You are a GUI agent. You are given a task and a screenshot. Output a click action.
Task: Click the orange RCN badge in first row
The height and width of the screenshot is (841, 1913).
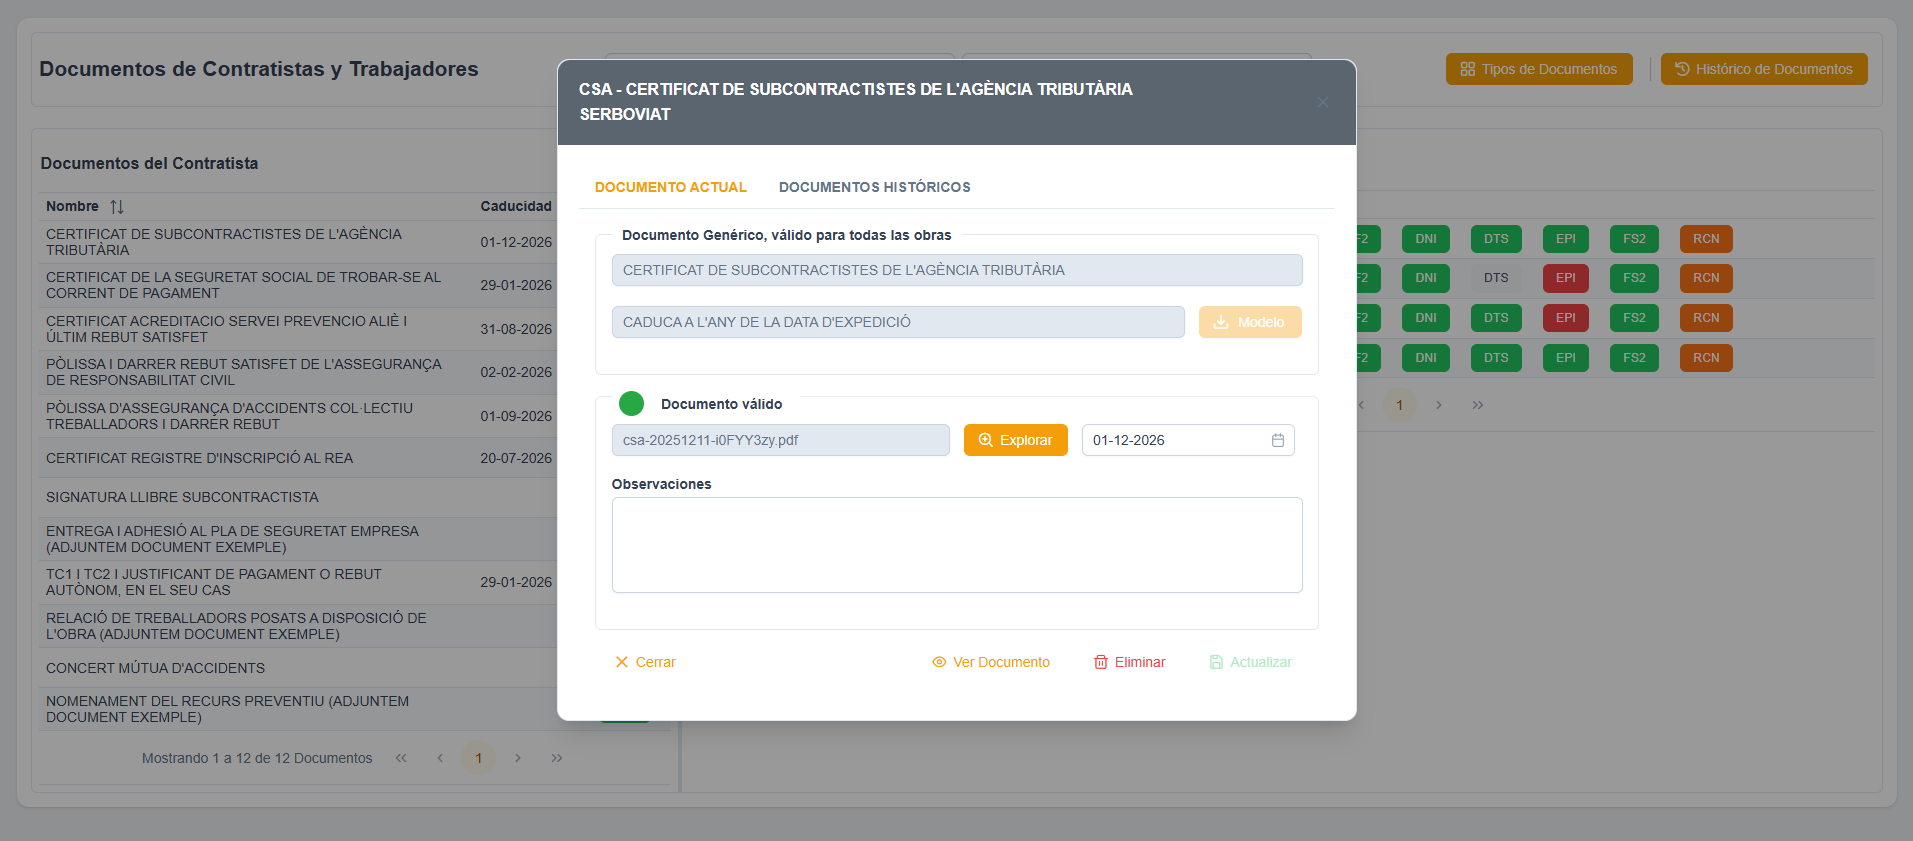[x=1705, y=239]
